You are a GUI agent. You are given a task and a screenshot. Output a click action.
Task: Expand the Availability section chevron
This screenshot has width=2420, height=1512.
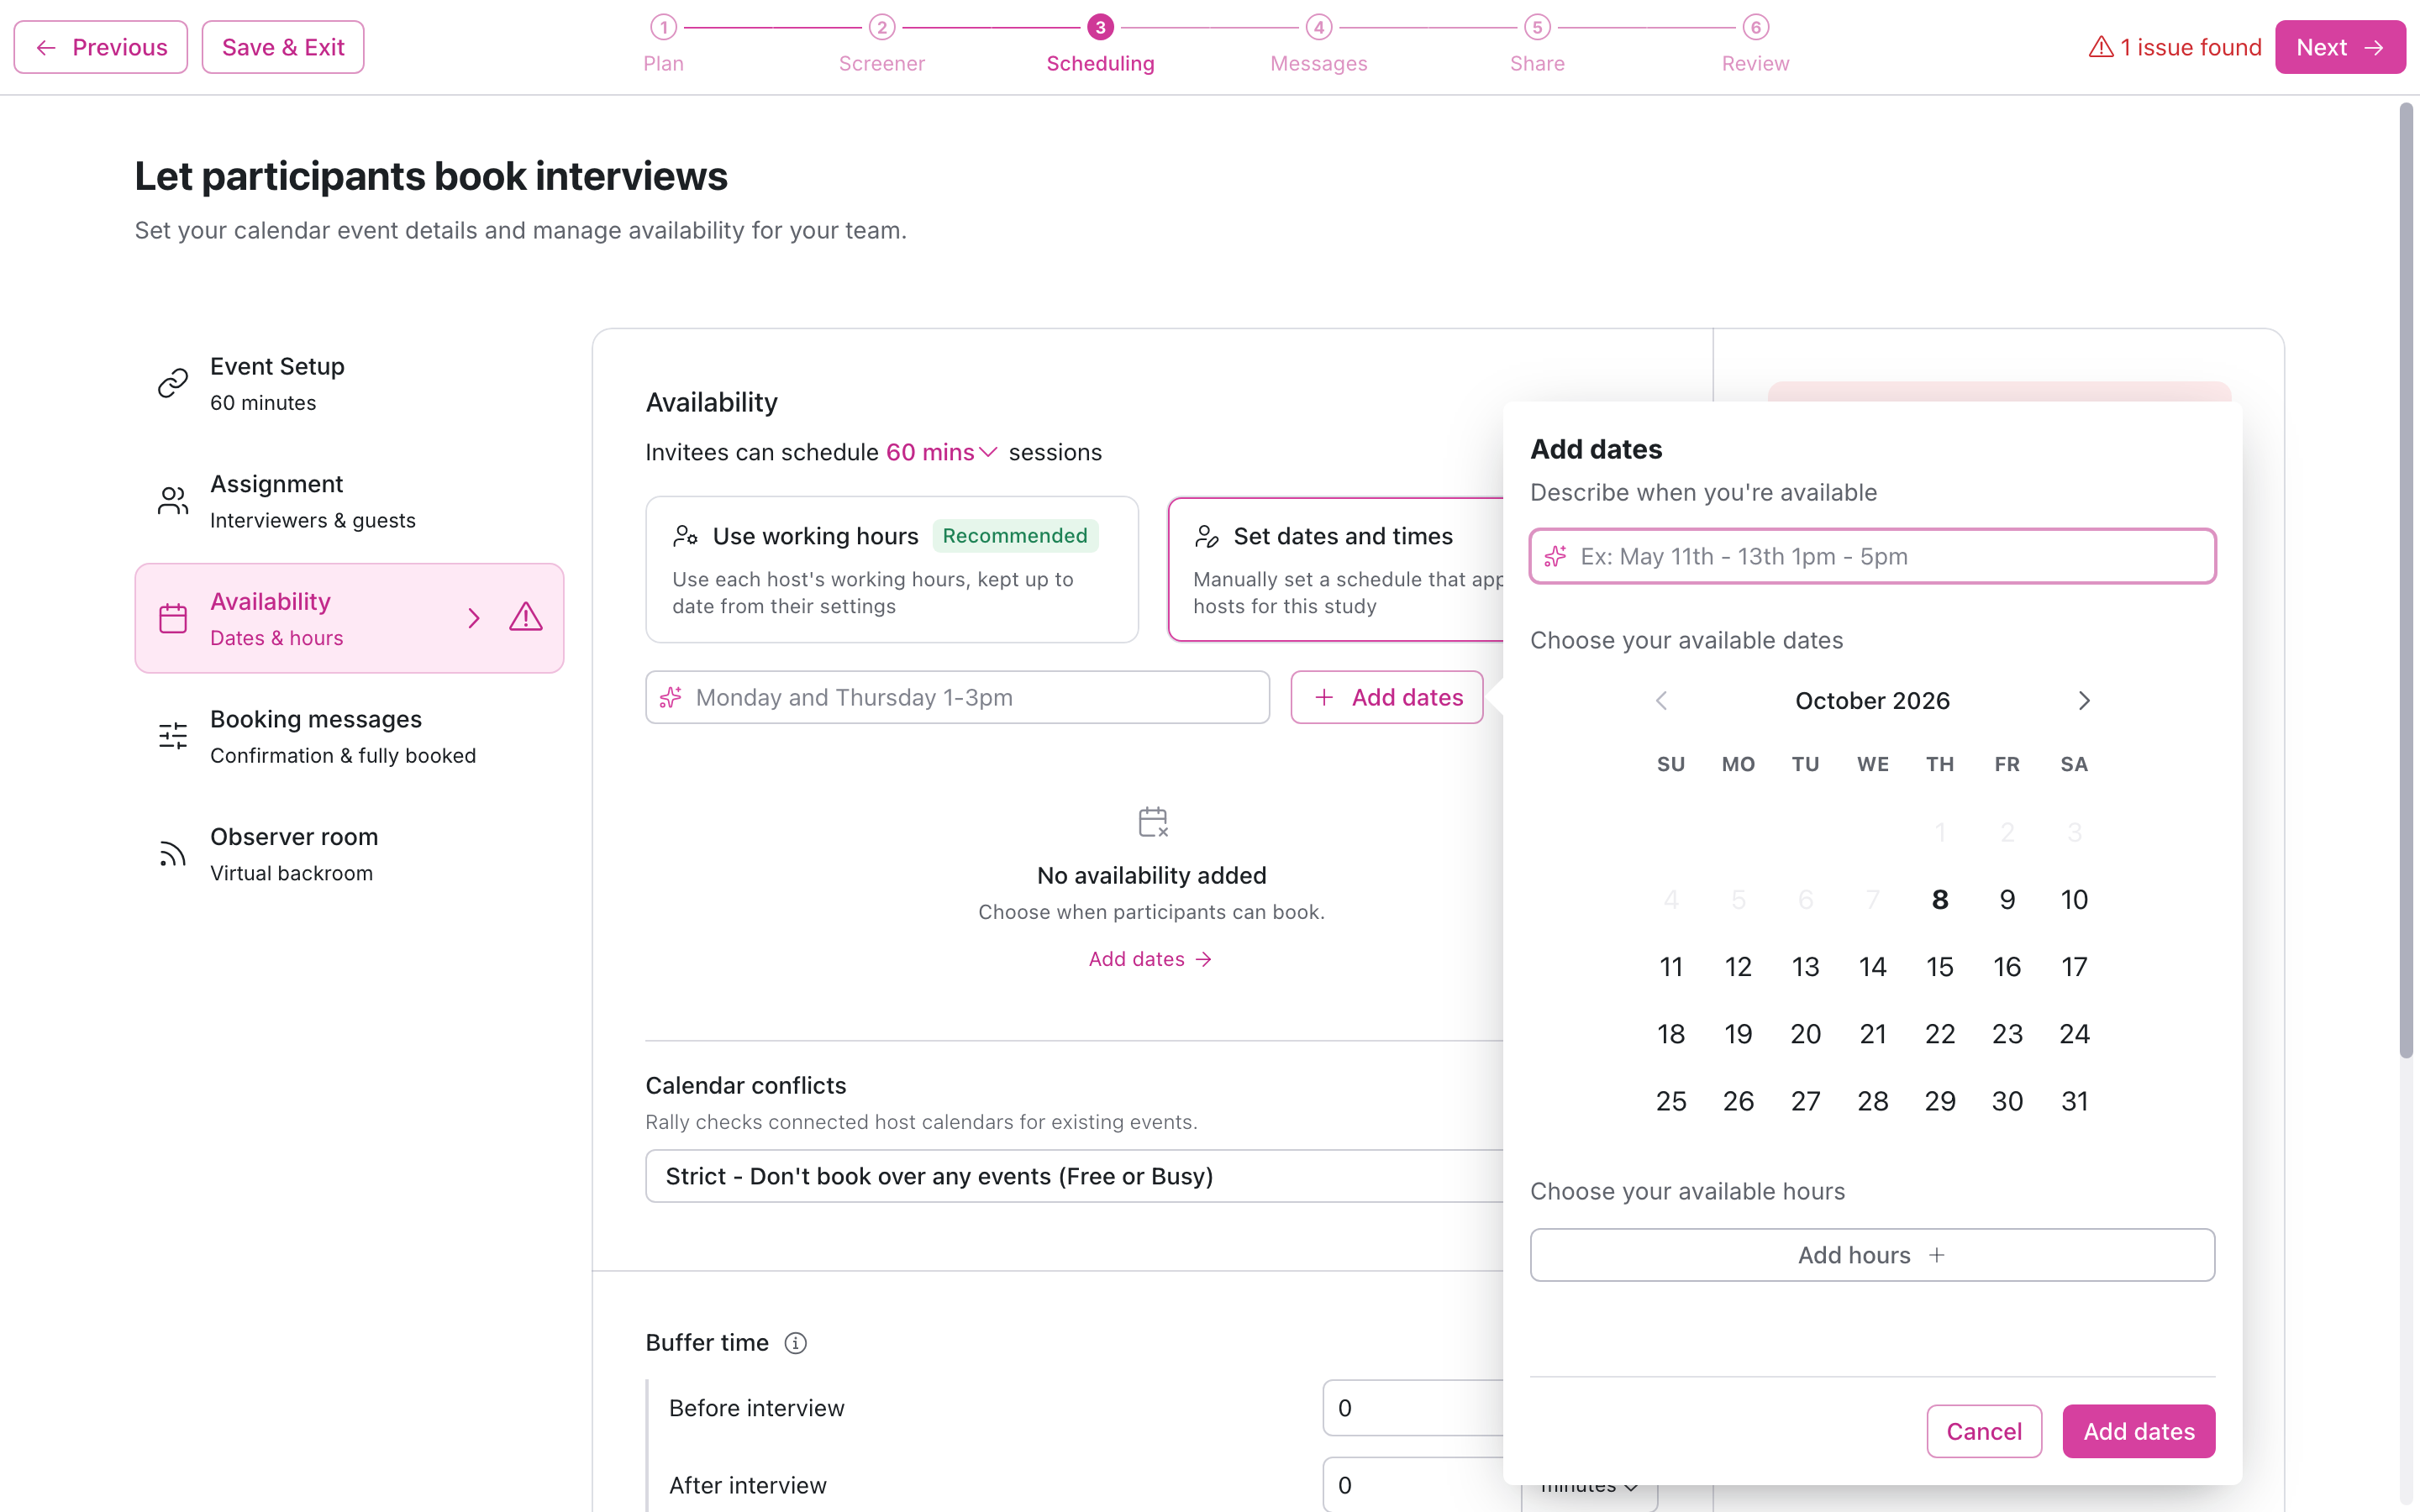coord(474,618)
